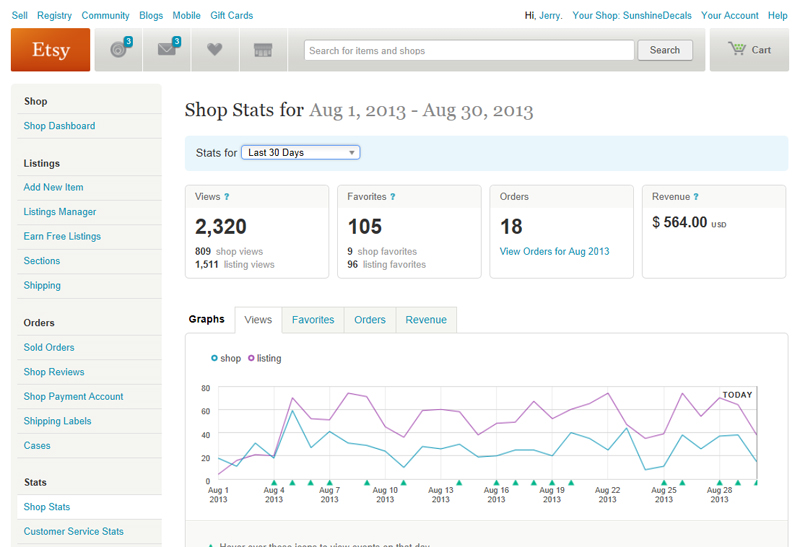Open Sections in the sidebar
The height and width of the screenshot is (547, 800).
pos(42,261)
